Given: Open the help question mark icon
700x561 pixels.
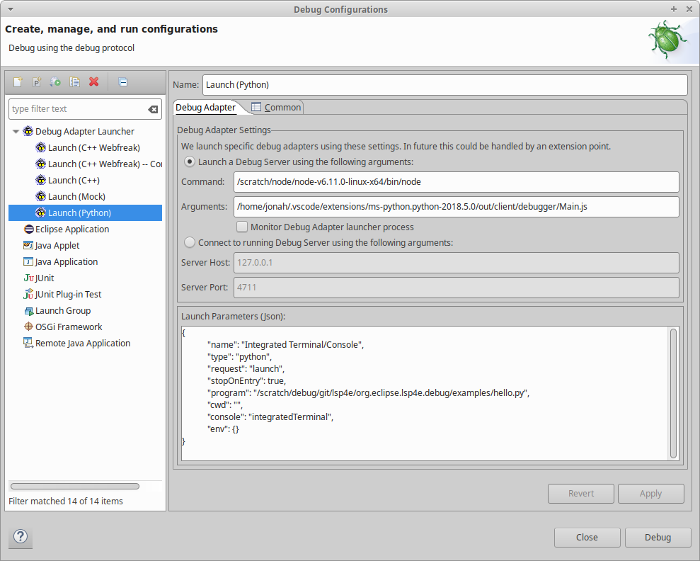Looking at the screenshot, I should [x=20, y=537].
